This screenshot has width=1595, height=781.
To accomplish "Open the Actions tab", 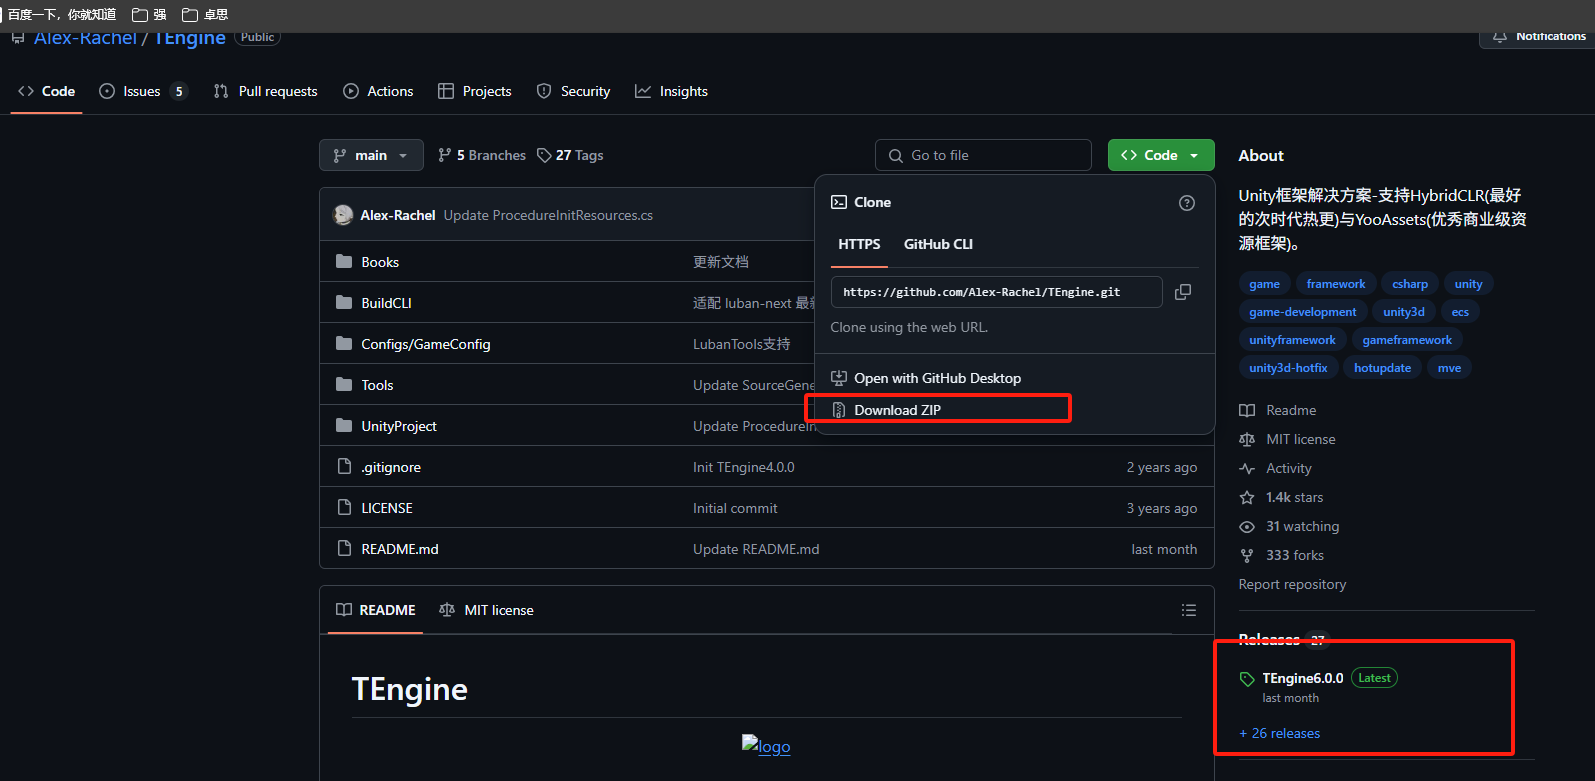I will [x=378, y=91].
